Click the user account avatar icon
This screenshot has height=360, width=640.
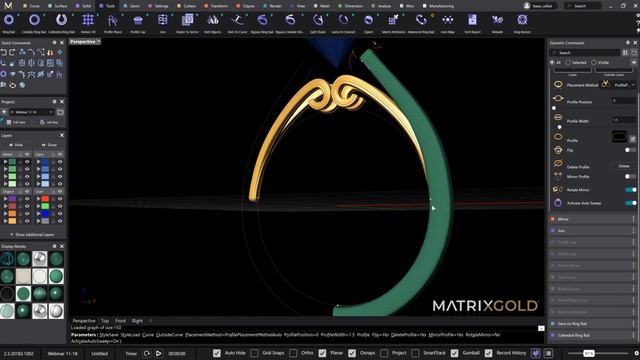527,6
